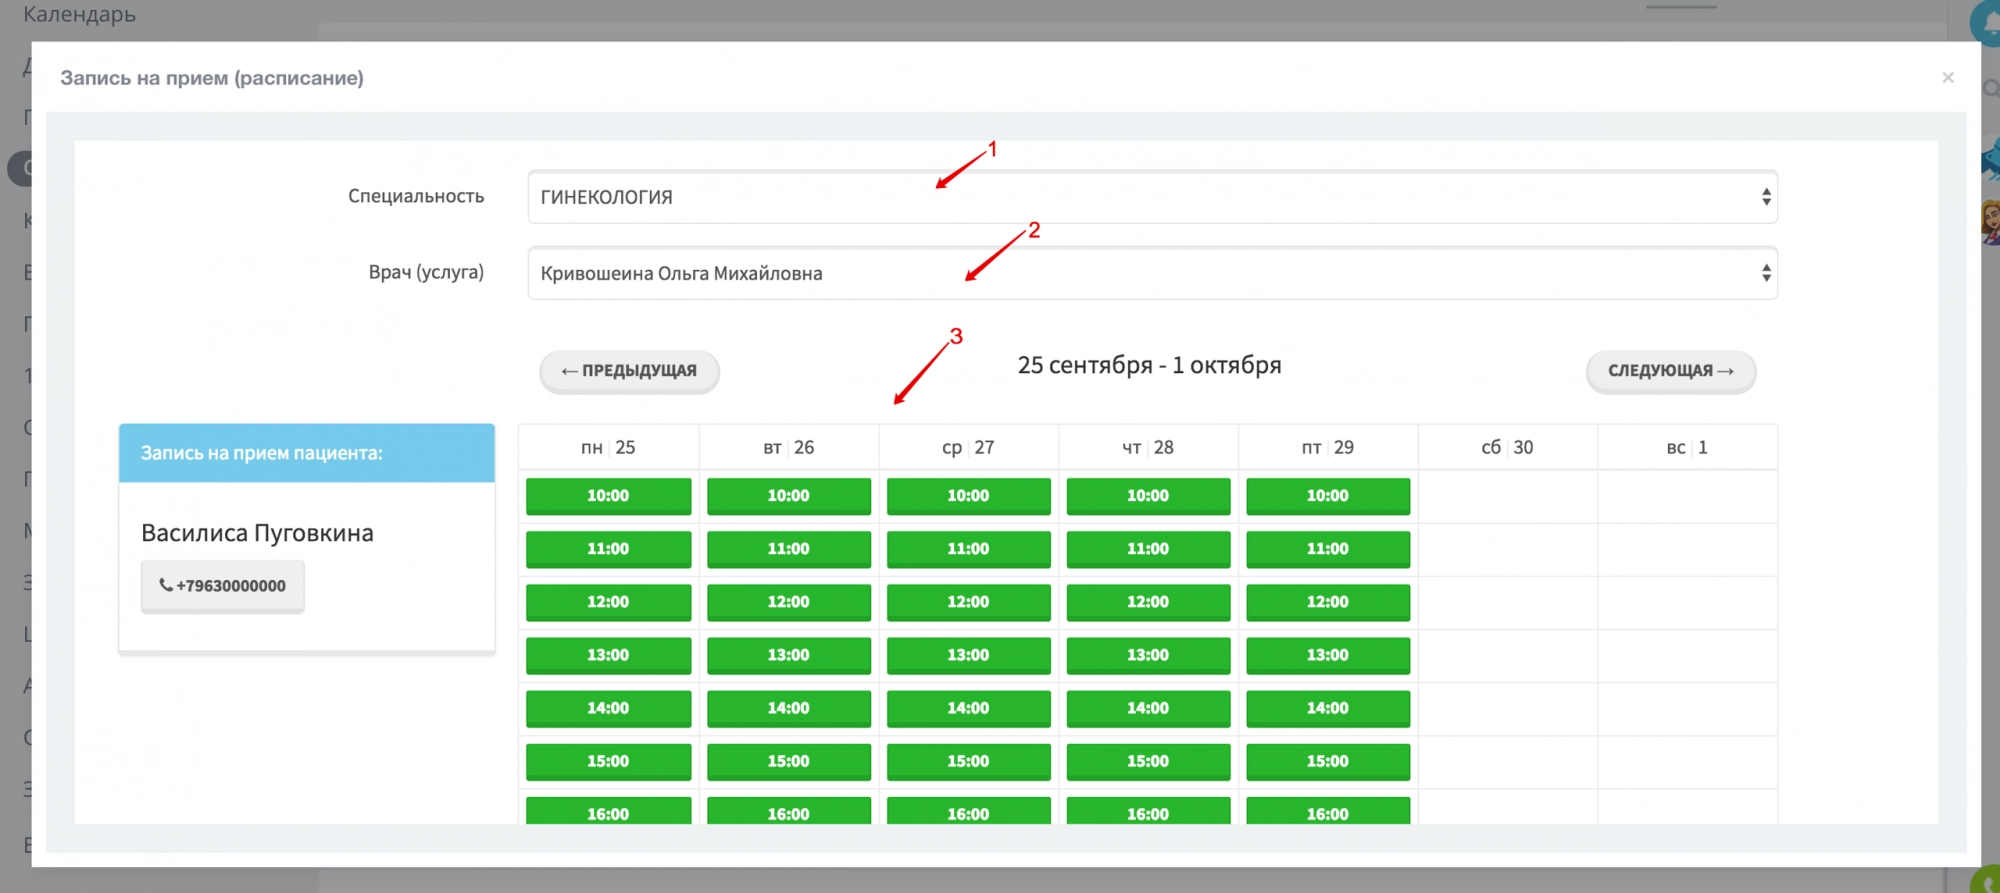Image resolution: width=2000 pixels, height=893 pixels.
Task: Book Tuesday 26 slot at 11:00
Action: [788, 549]
